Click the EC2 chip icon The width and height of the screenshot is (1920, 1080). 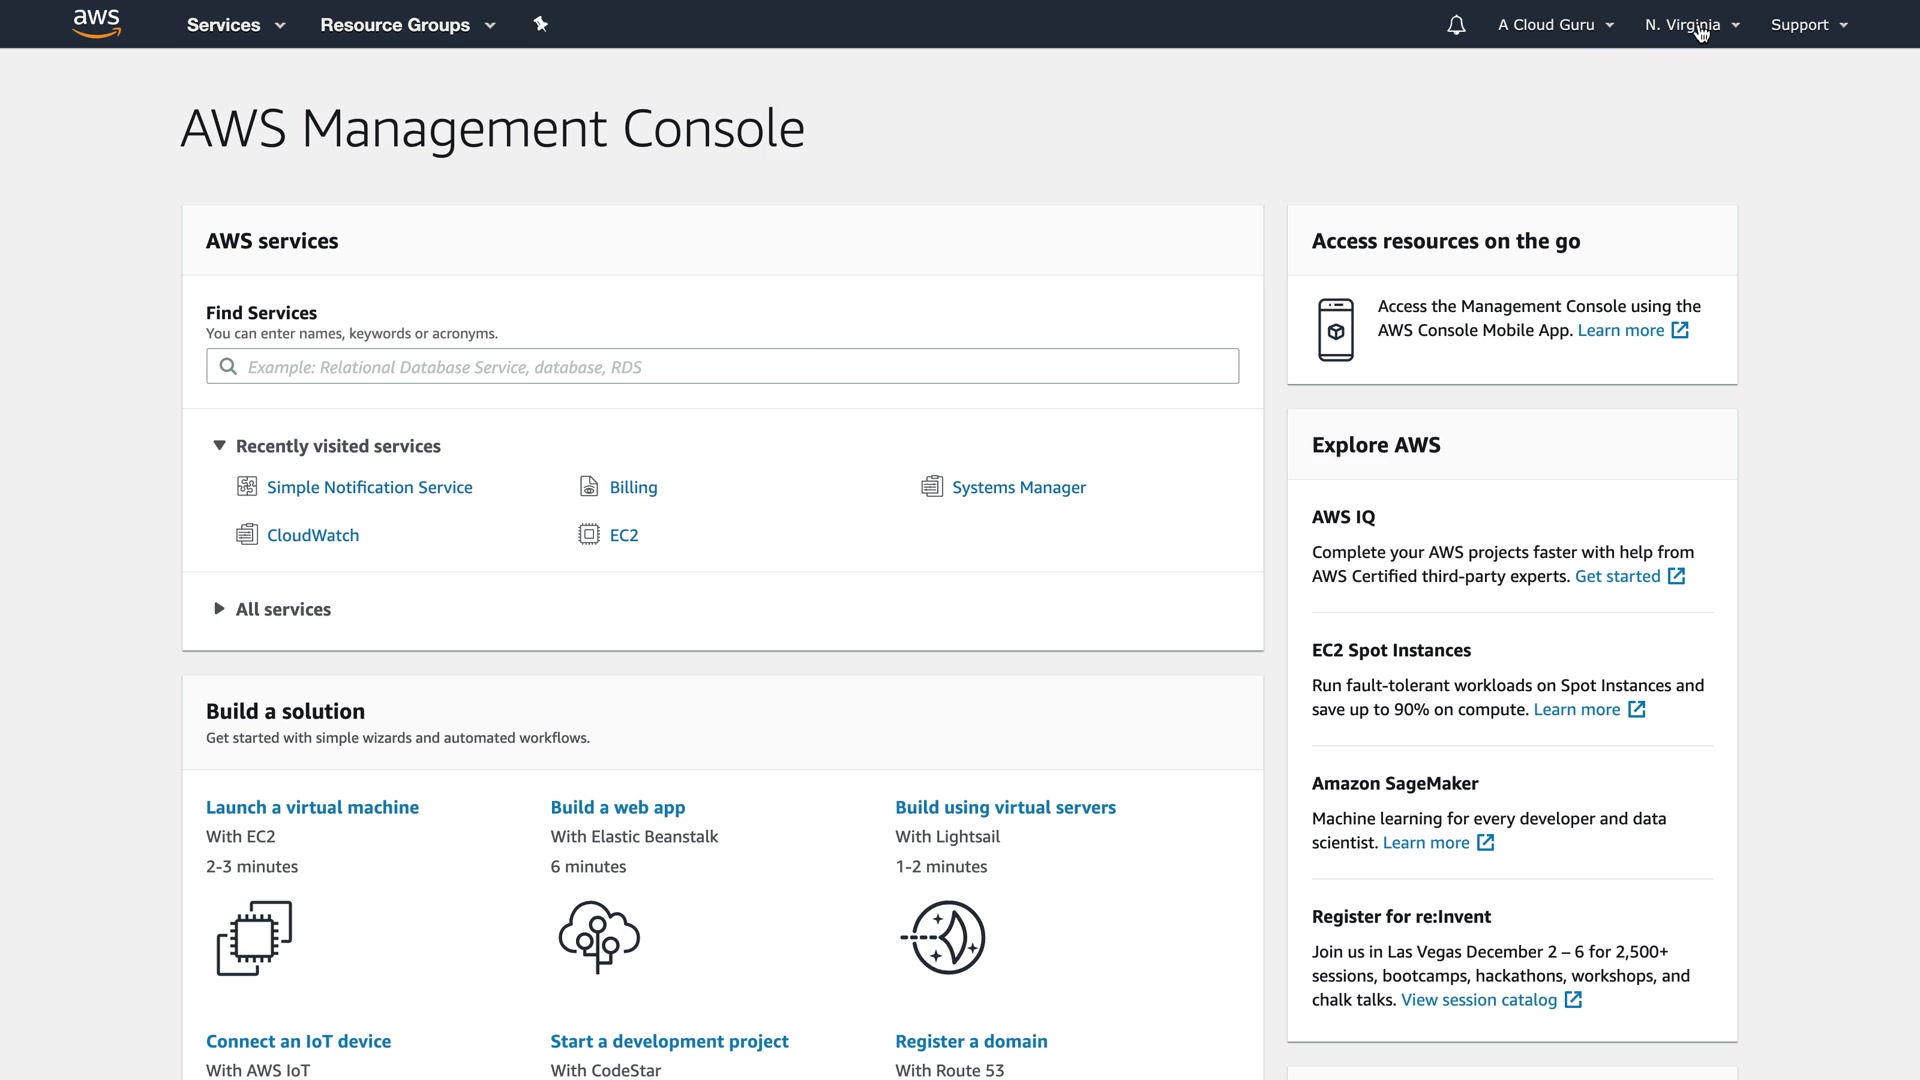pos(589,535)
